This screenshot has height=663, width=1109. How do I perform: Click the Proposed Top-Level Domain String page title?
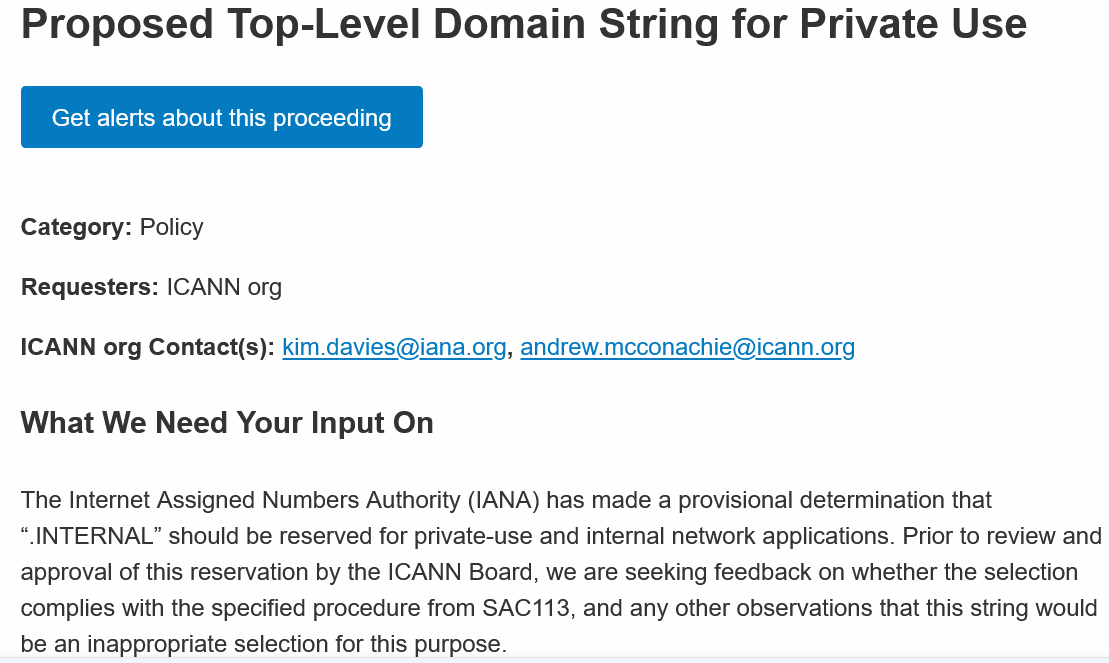524,23
